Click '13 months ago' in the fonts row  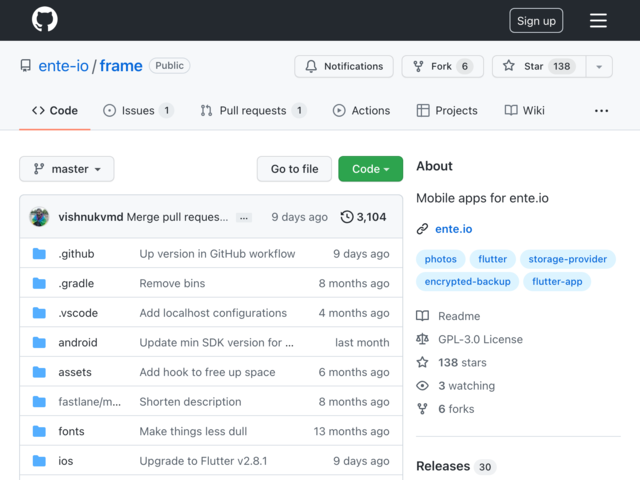point(351,431)
